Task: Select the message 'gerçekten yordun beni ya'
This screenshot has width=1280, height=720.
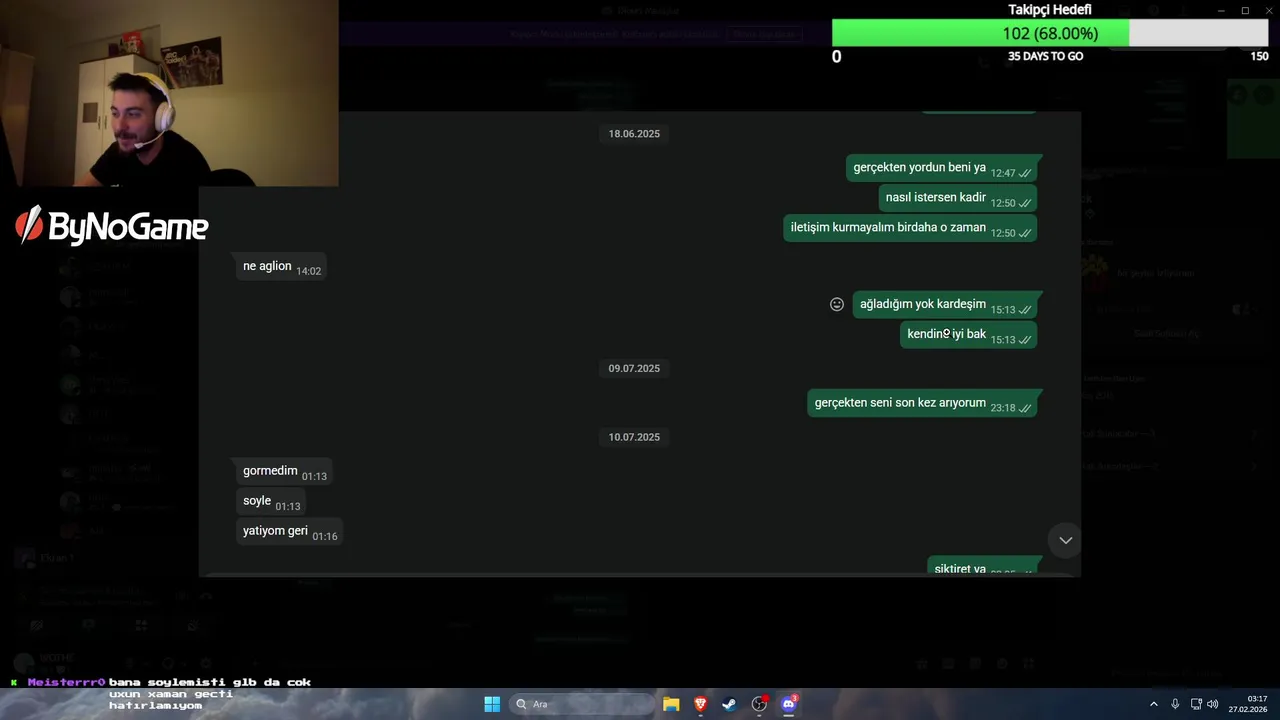Action: [x=941, y=168]
